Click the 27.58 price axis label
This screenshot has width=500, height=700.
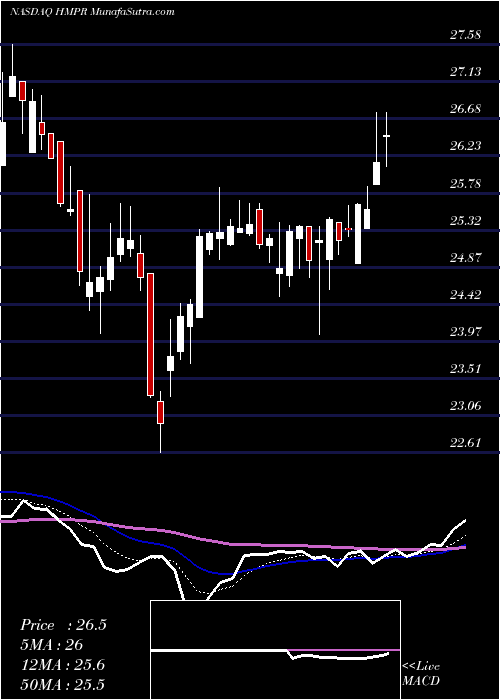[x=465, y=34]
